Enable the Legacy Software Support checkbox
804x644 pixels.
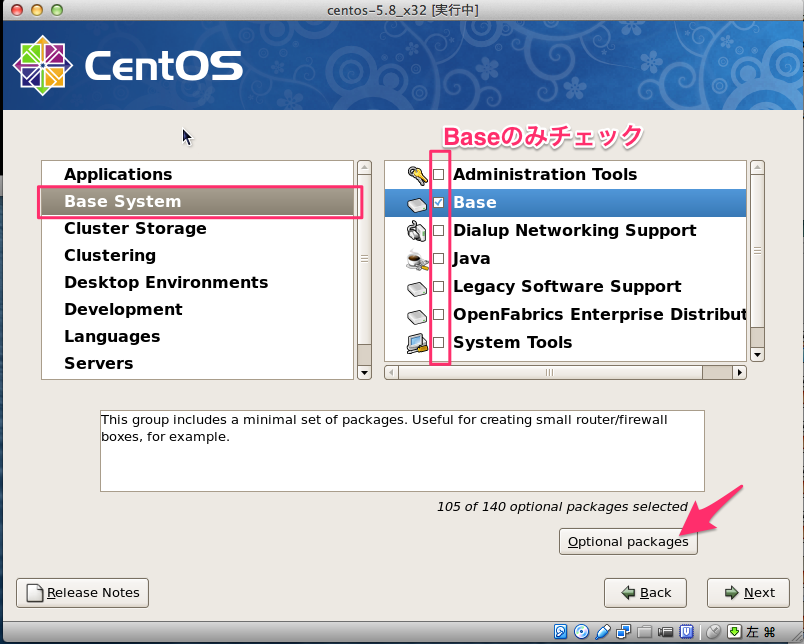(438, 286)
